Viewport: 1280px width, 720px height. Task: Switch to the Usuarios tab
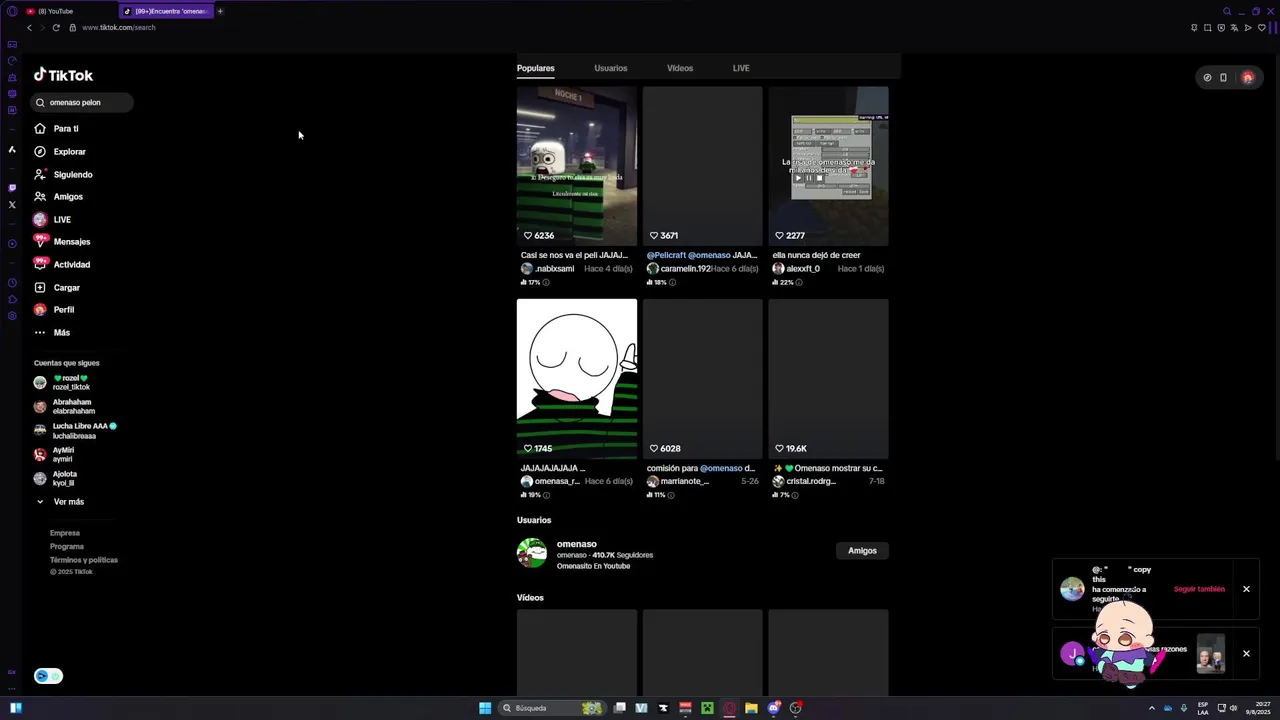pos(610,68)
